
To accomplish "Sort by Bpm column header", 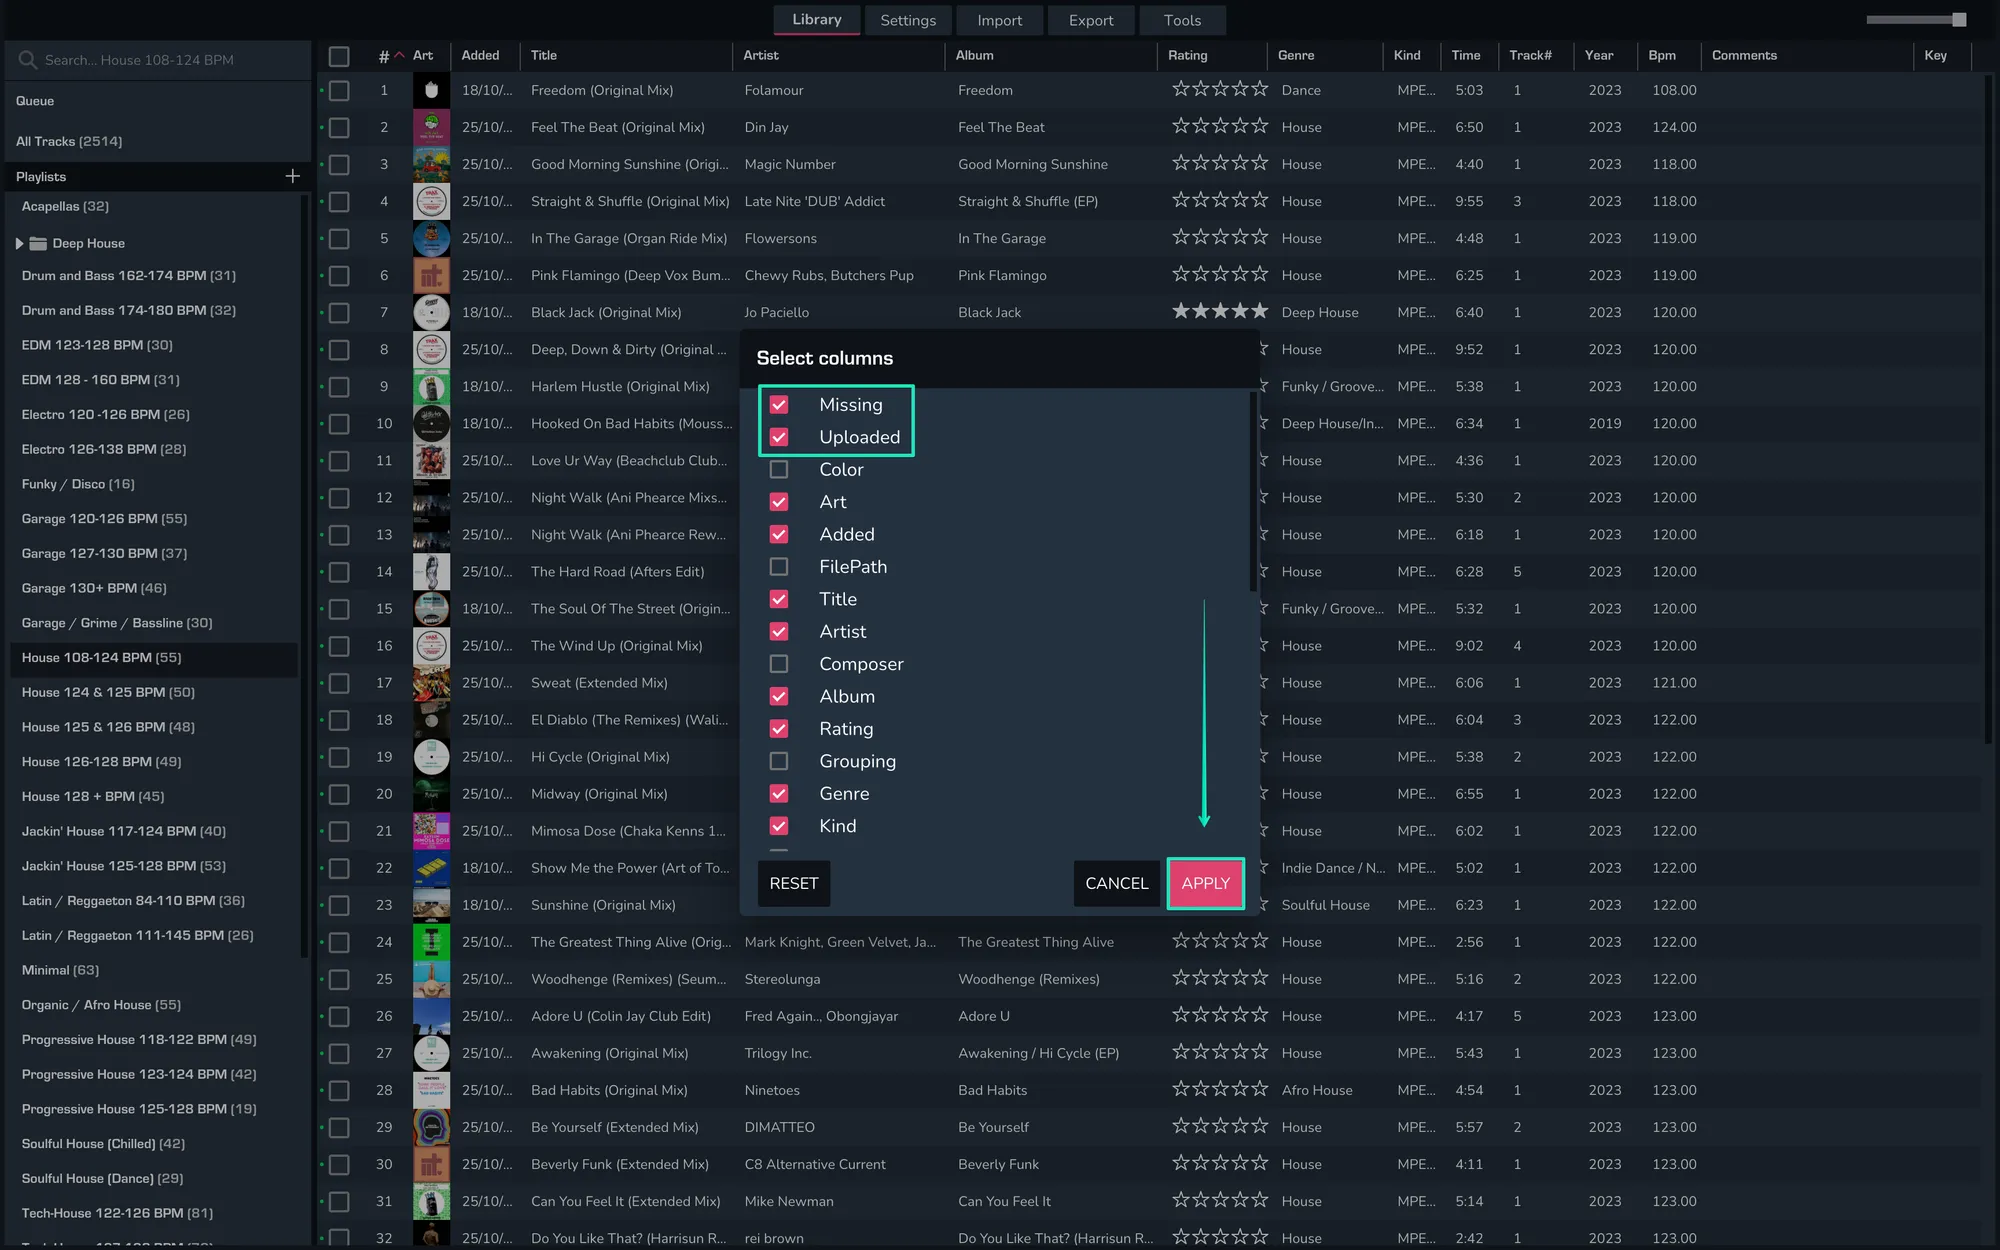I will pos(1662,56).
